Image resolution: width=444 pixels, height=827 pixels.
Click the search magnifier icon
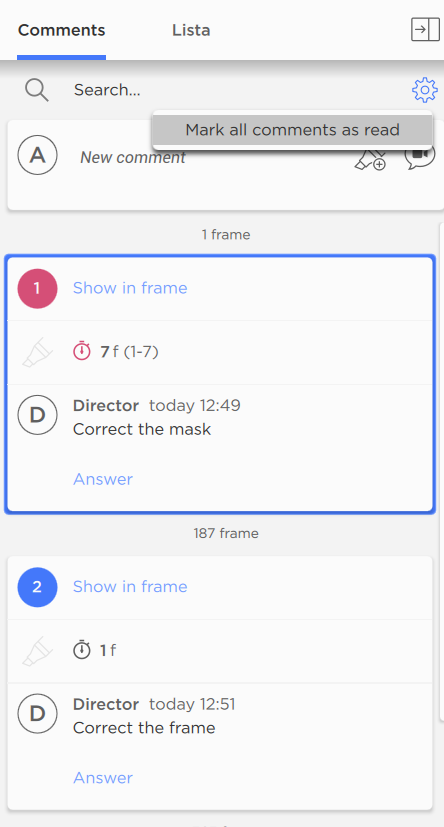[37, 90]
